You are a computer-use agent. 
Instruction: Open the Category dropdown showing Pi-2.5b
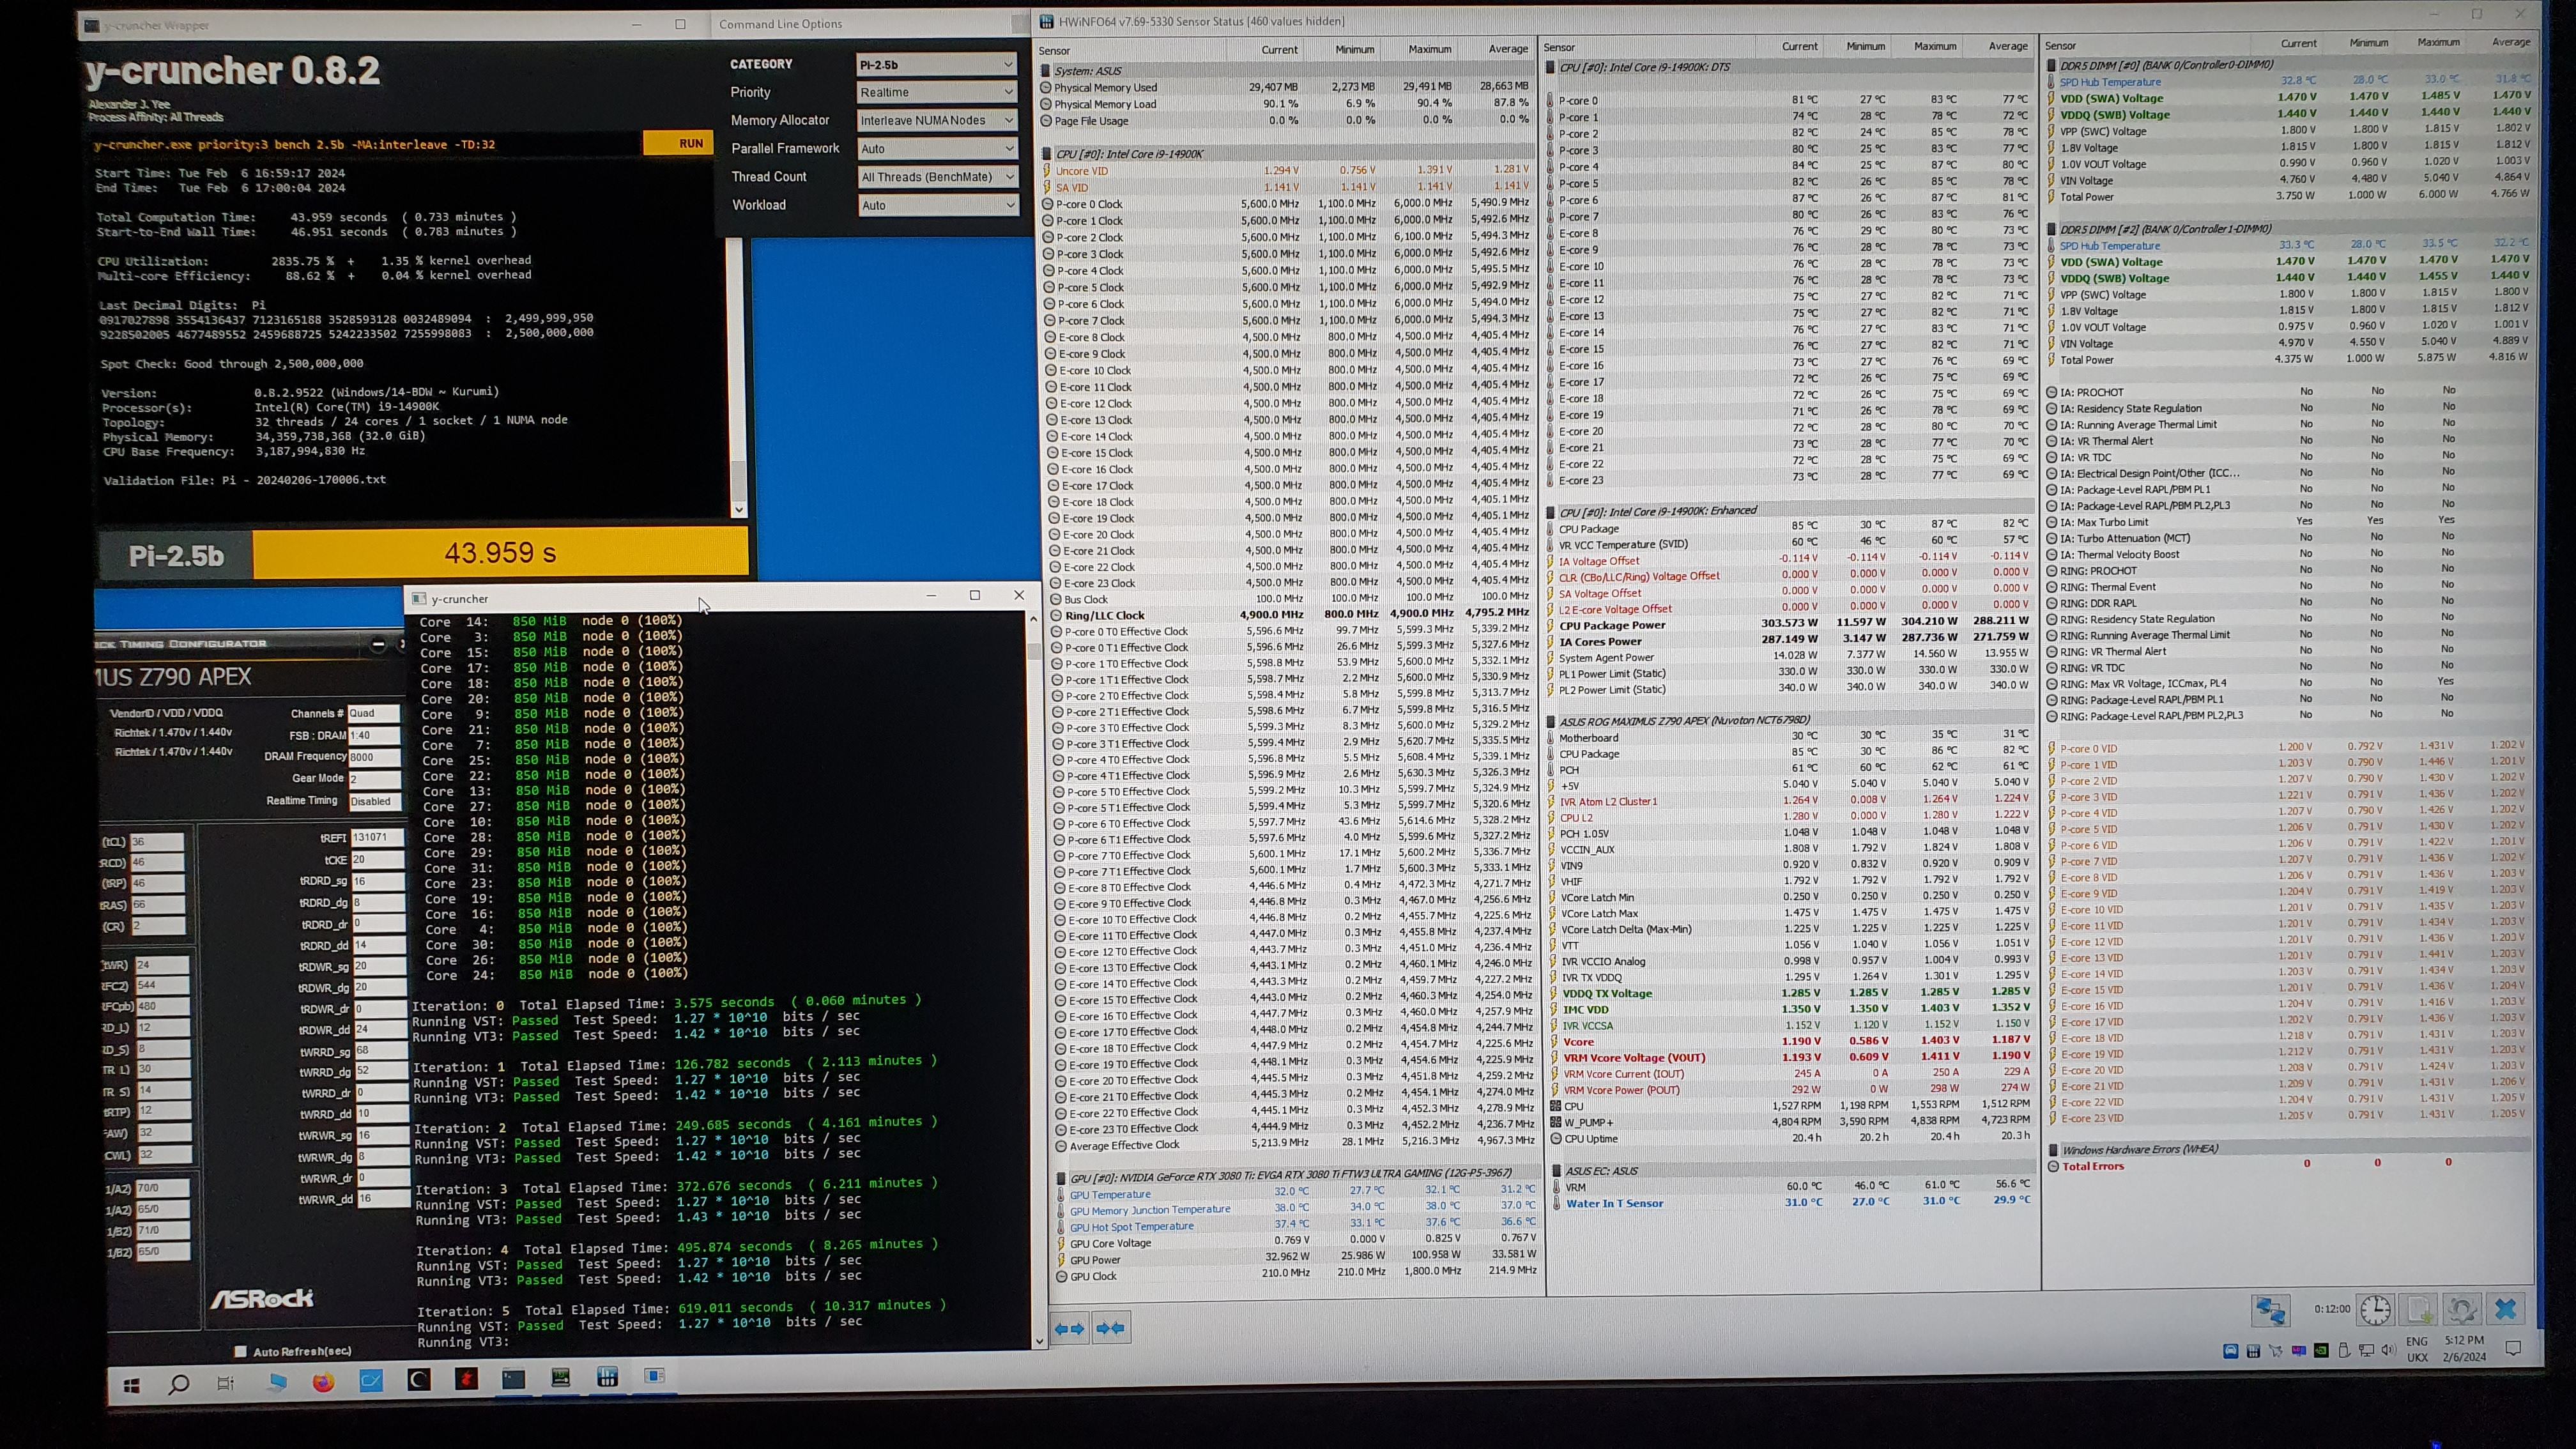coord(936,64)
